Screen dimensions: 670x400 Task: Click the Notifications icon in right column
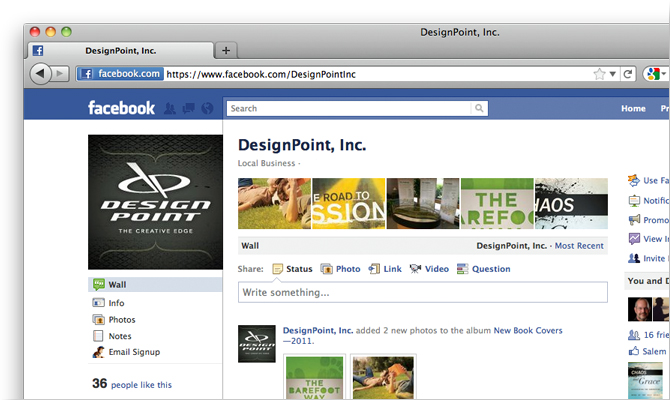click(x=634, y=200)
